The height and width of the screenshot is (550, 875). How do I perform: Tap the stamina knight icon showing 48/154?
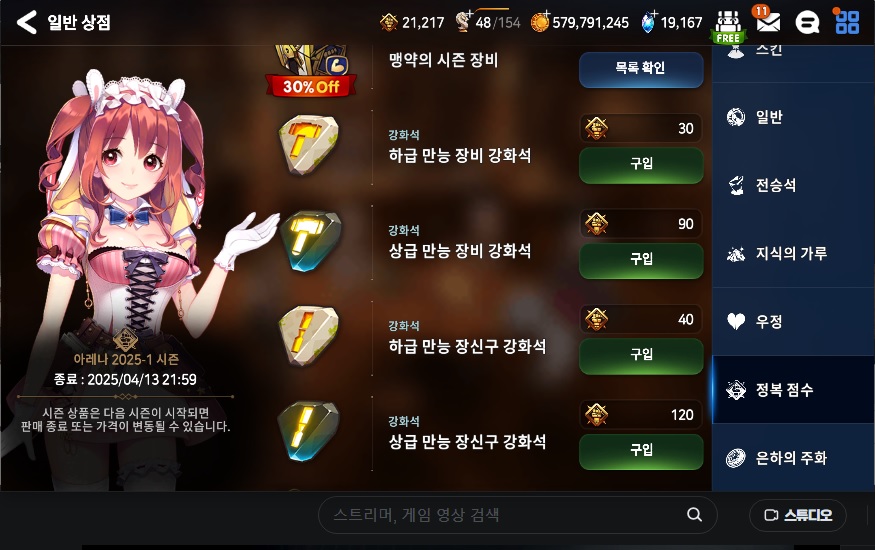coord(463,22)
